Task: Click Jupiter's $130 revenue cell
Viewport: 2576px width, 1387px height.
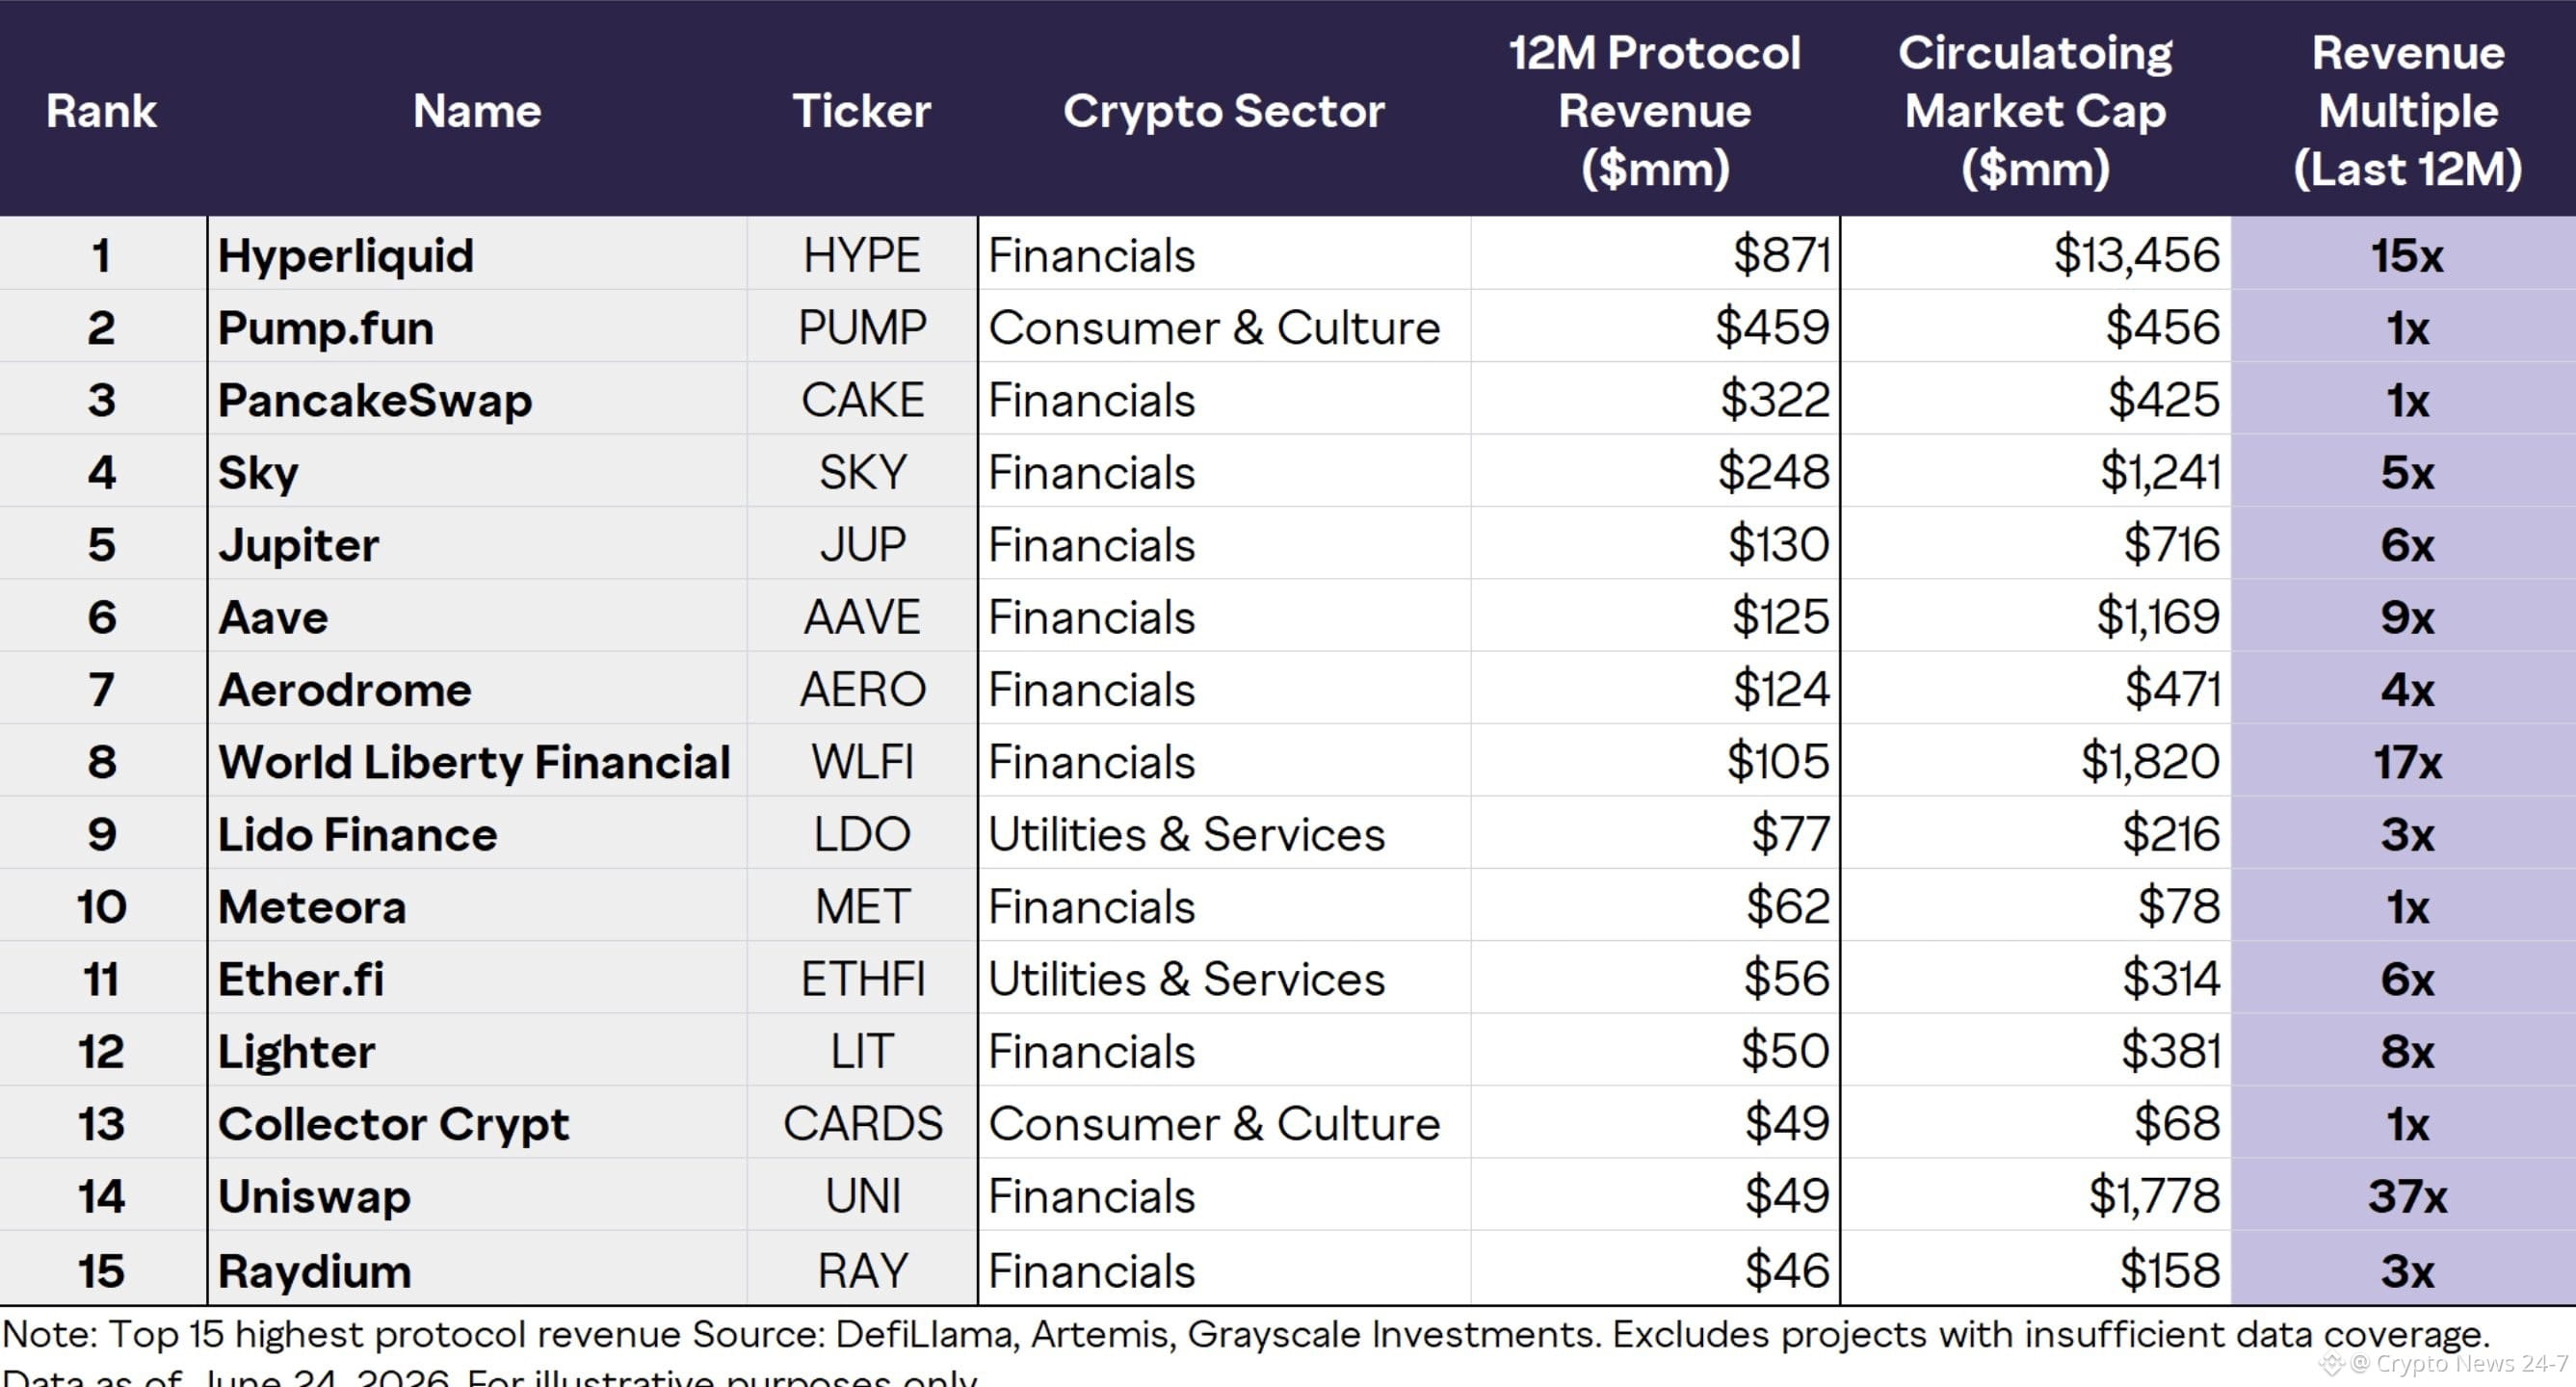Action: tap(1655, 544)
